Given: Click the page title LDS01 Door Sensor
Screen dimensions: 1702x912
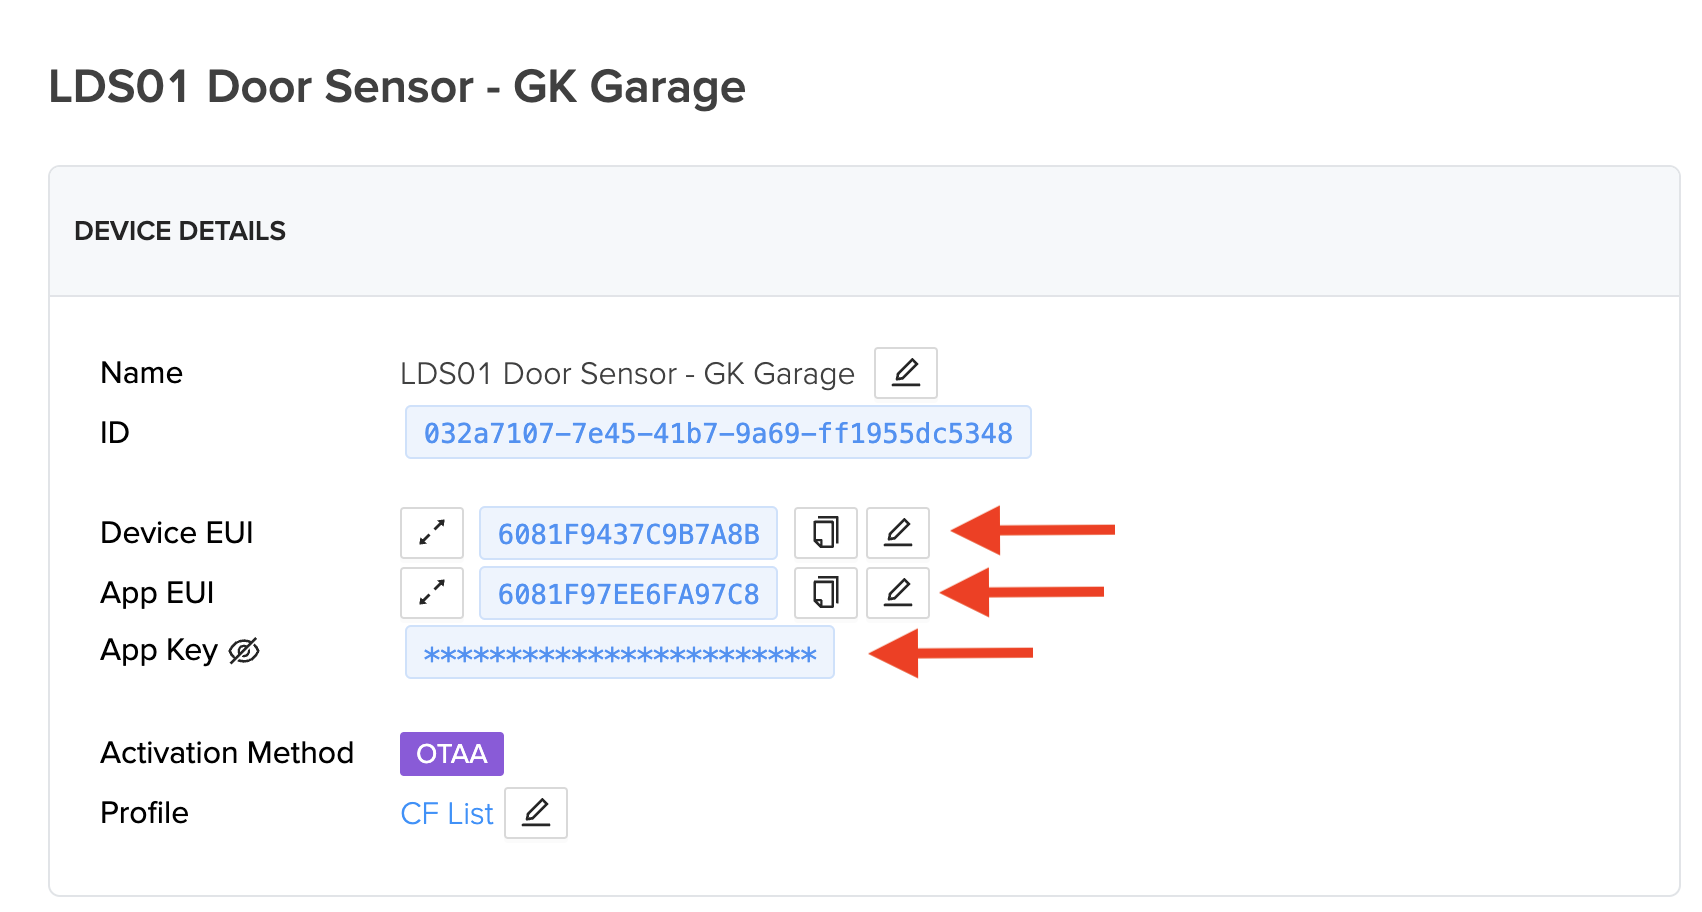Looking at the screenshot, I should (x=397, y=87).
